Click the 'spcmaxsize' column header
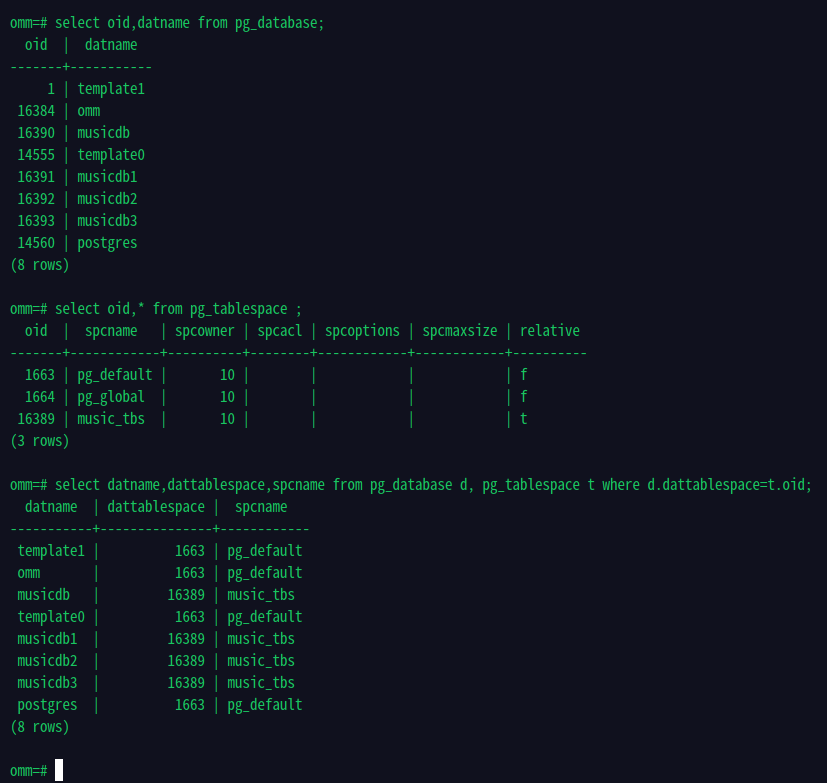This screenshot has width=827, height=783. (x=460, y=331)
